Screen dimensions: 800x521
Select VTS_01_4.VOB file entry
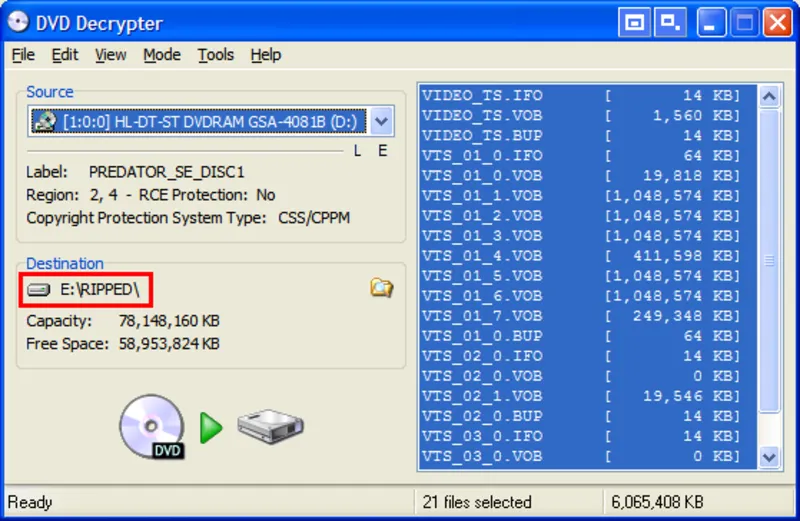click(x=482, y=256)
